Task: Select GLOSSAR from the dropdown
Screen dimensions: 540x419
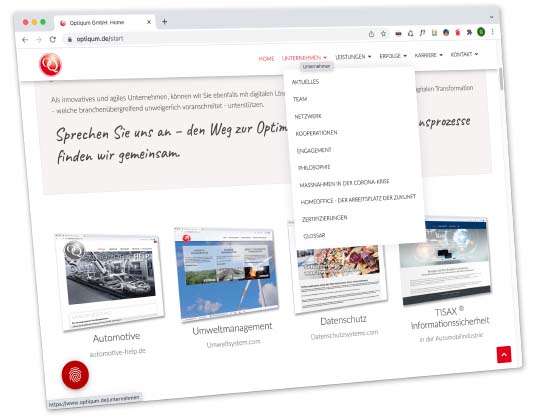Action: pyautogui.click(x=314, y=236)
